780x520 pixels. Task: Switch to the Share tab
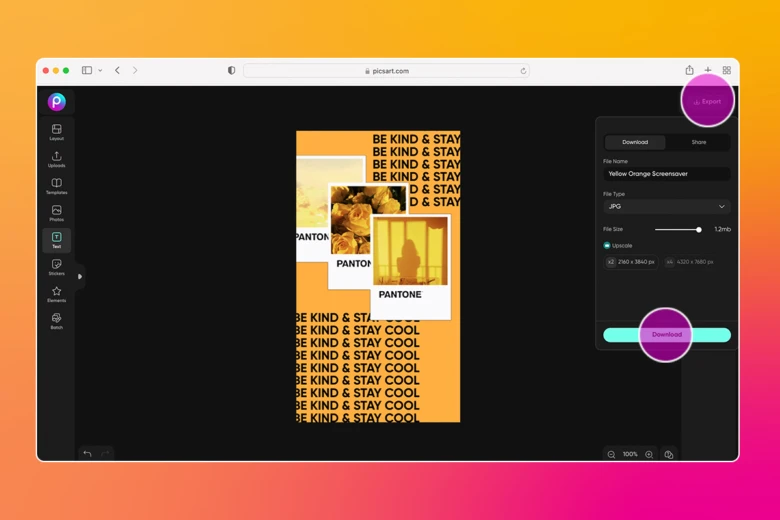(x=698, y=142)
